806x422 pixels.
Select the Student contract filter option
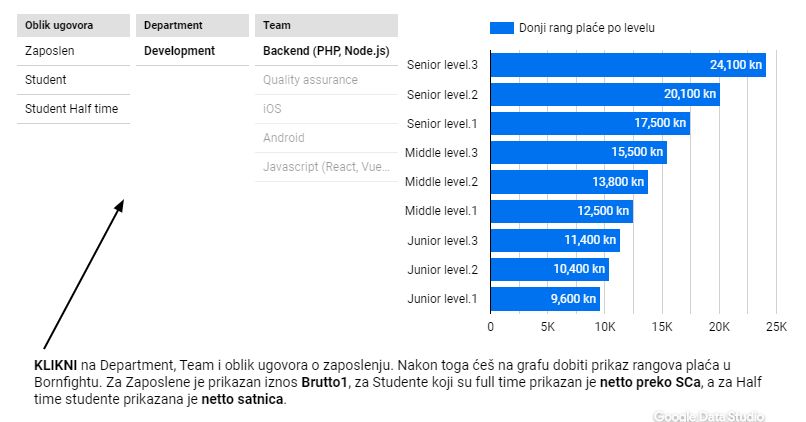73,80
